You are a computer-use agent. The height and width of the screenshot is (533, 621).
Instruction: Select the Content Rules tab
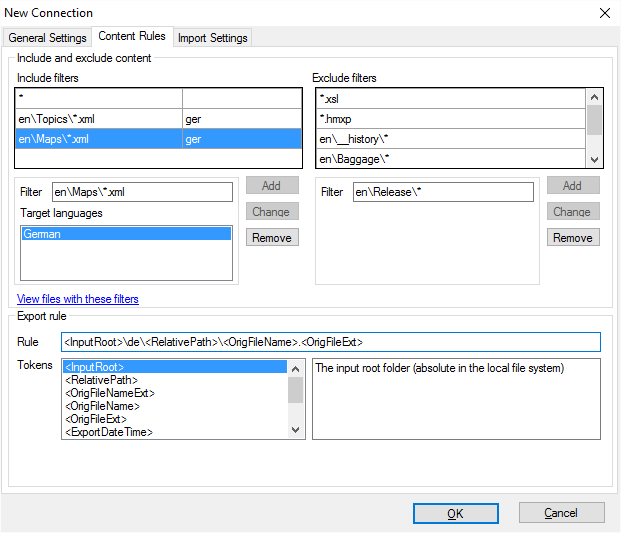click(x=132, y=37)
